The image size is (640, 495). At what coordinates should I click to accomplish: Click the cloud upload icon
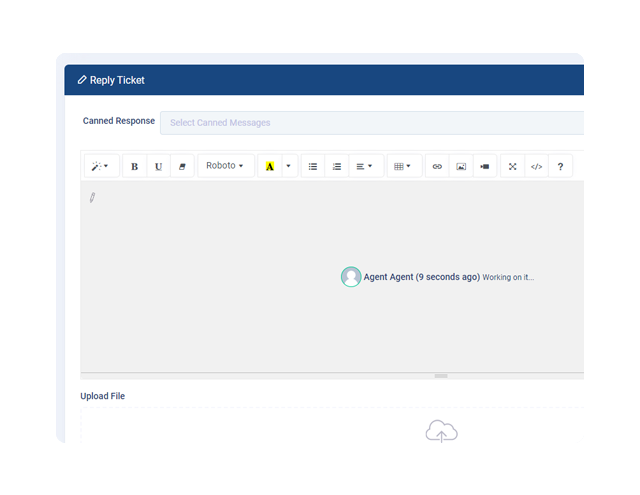click(x=441, y=431)
